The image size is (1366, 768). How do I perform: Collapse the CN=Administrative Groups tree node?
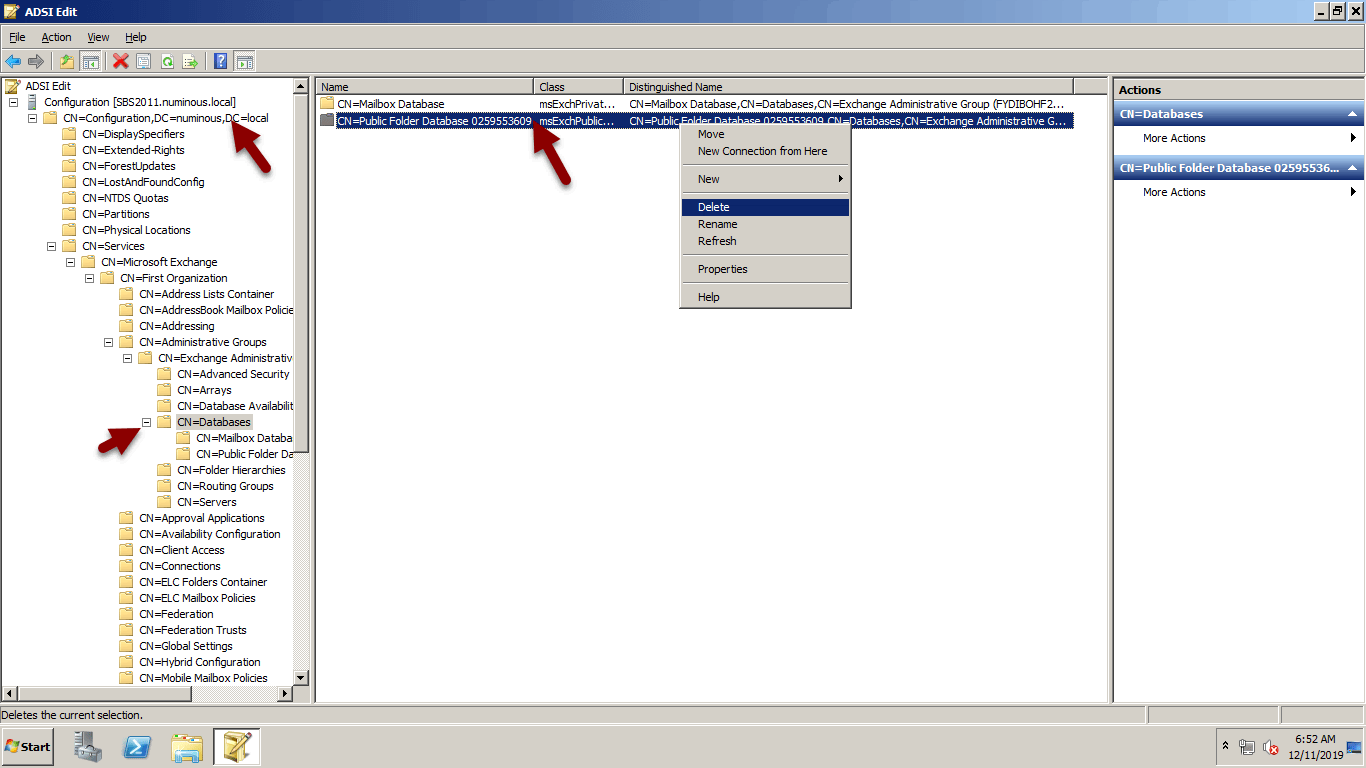coord(108,342)
